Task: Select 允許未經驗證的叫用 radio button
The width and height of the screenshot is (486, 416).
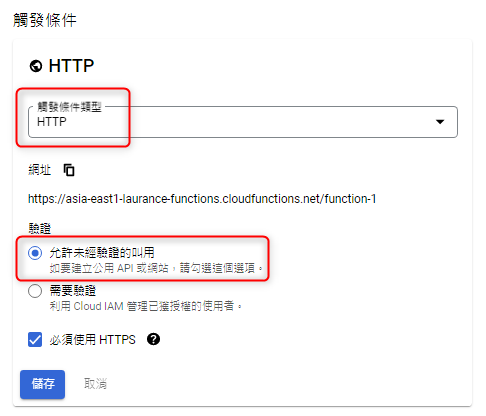Action: pos(35,253)
